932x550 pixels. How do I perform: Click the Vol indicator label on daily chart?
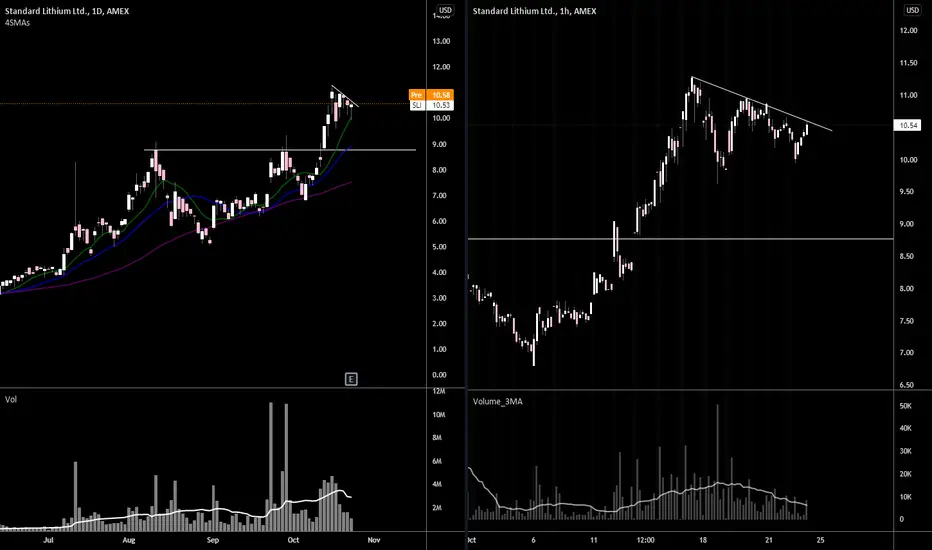coord(11,400)
